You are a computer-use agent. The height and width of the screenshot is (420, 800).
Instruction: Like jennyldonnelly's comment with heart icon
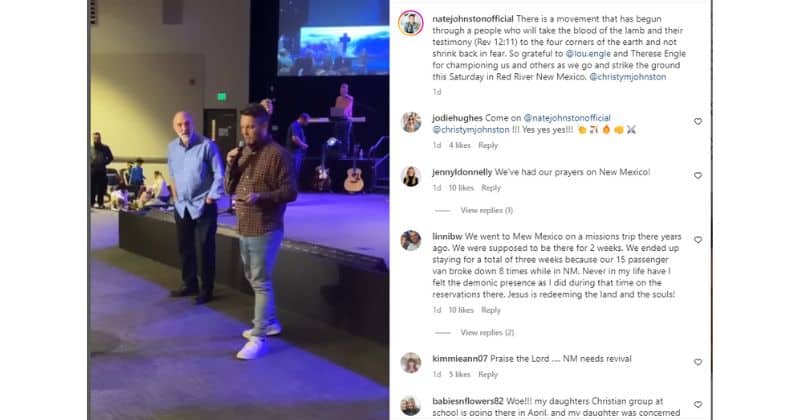[697, 176]
